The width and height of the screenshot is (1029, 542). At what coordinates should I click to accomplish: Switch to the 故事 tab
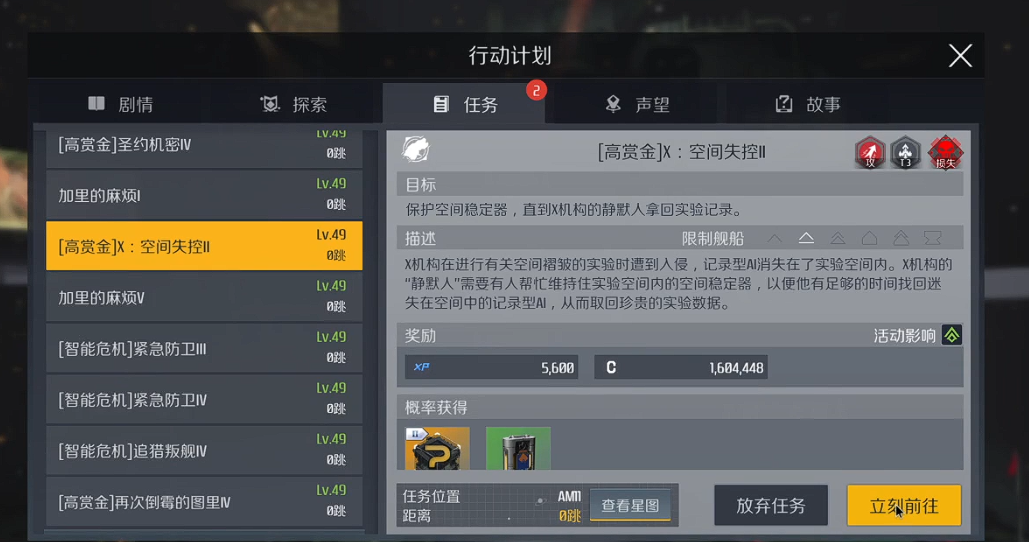(808, 104)
